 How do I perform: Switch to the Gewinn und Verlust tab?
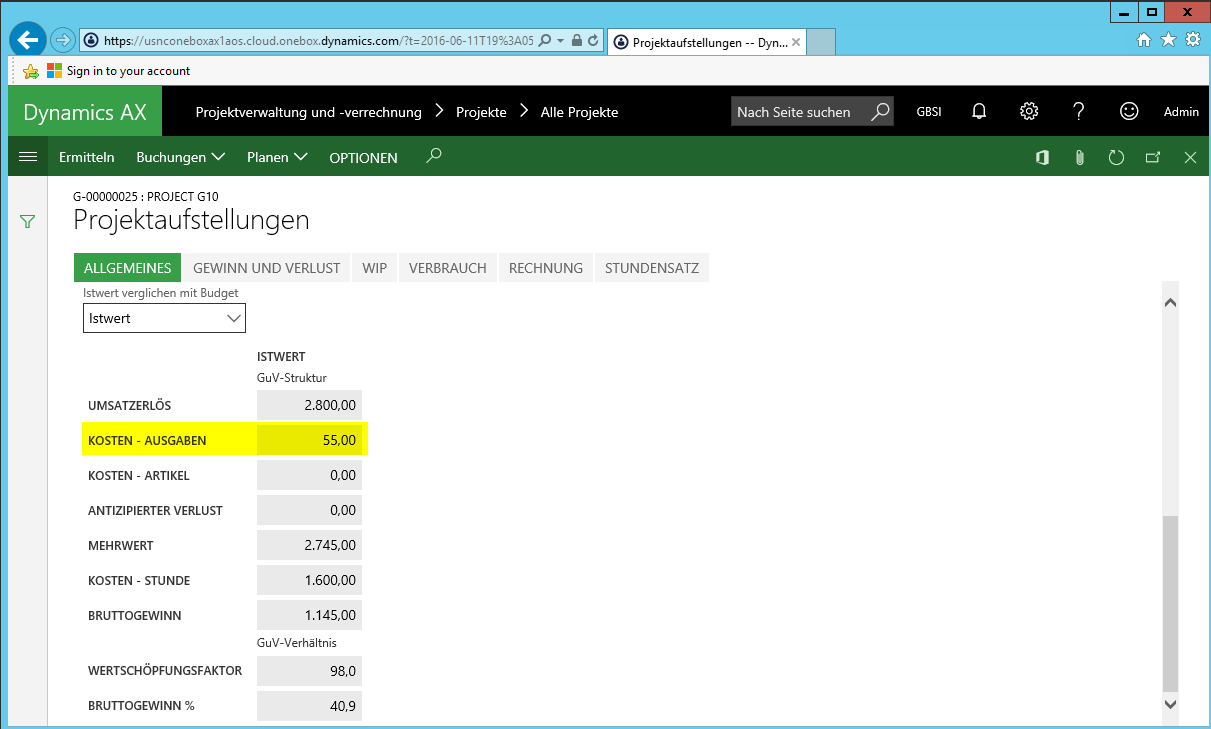click(x=266, y=268)
